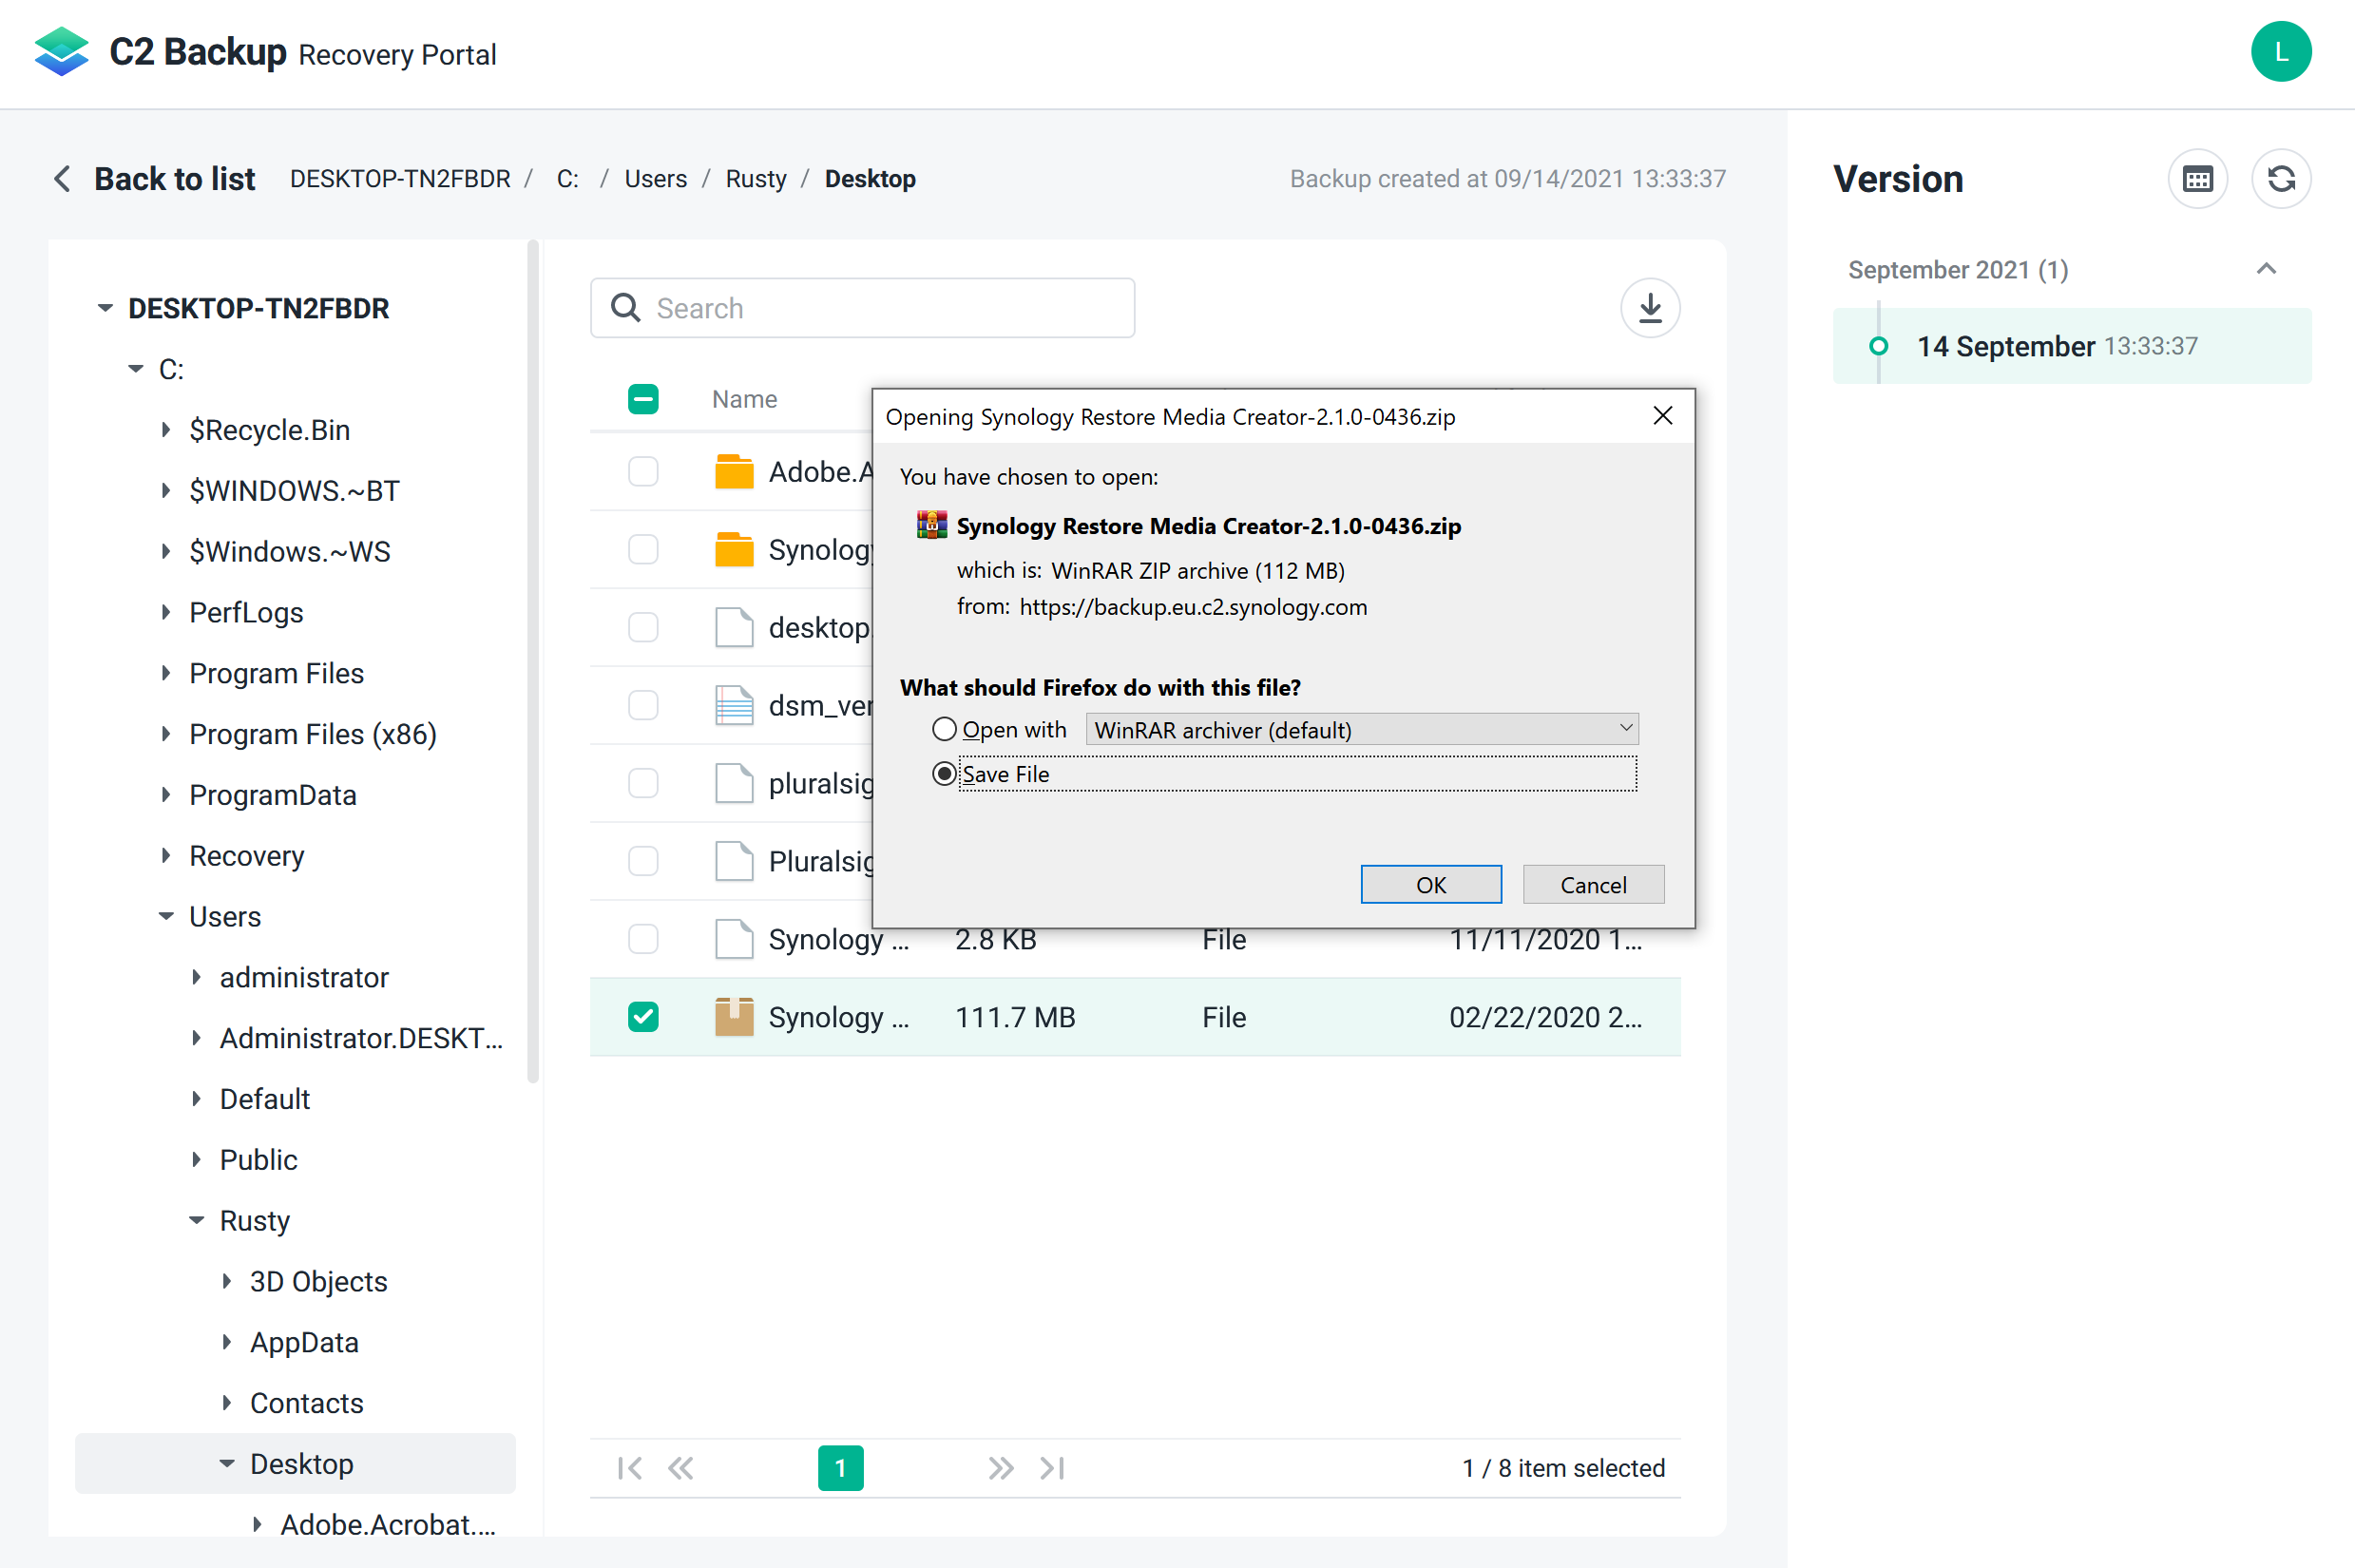Click the Search input field
This screenshot has height=1568, width=2355.
(x=862, y=308)
